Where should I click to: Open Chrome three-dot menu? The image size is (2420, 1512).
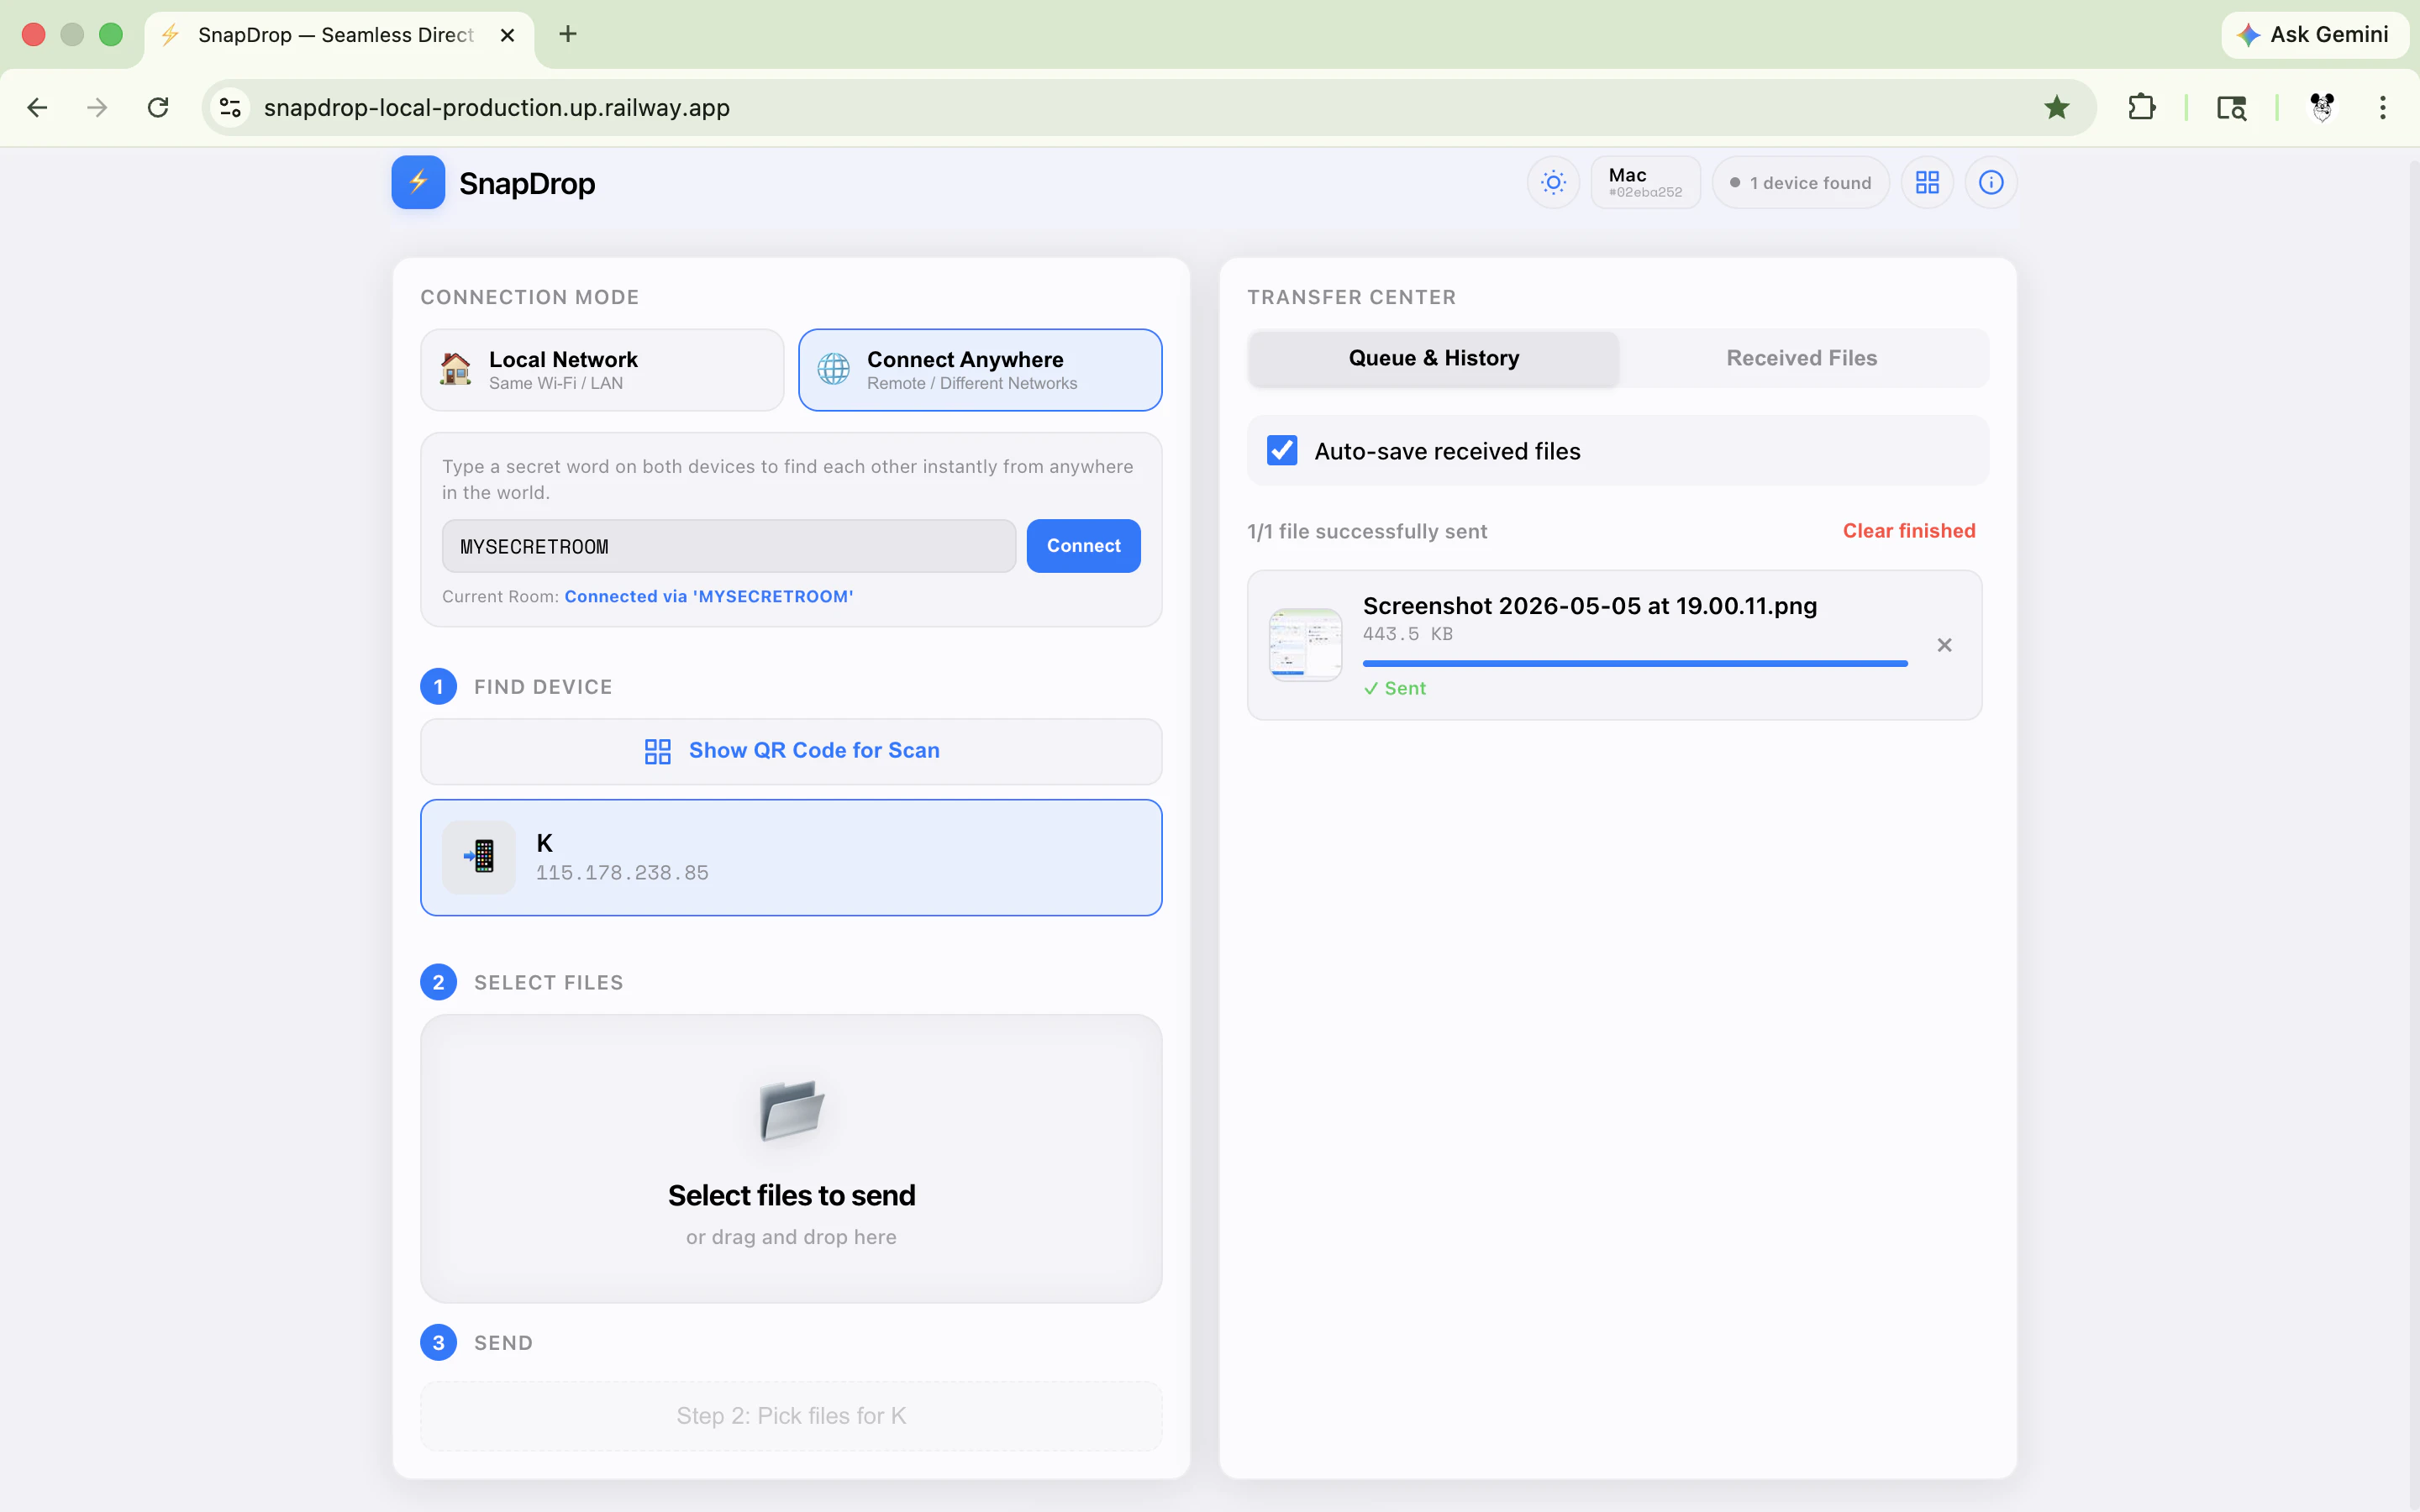pos(2383,107)
